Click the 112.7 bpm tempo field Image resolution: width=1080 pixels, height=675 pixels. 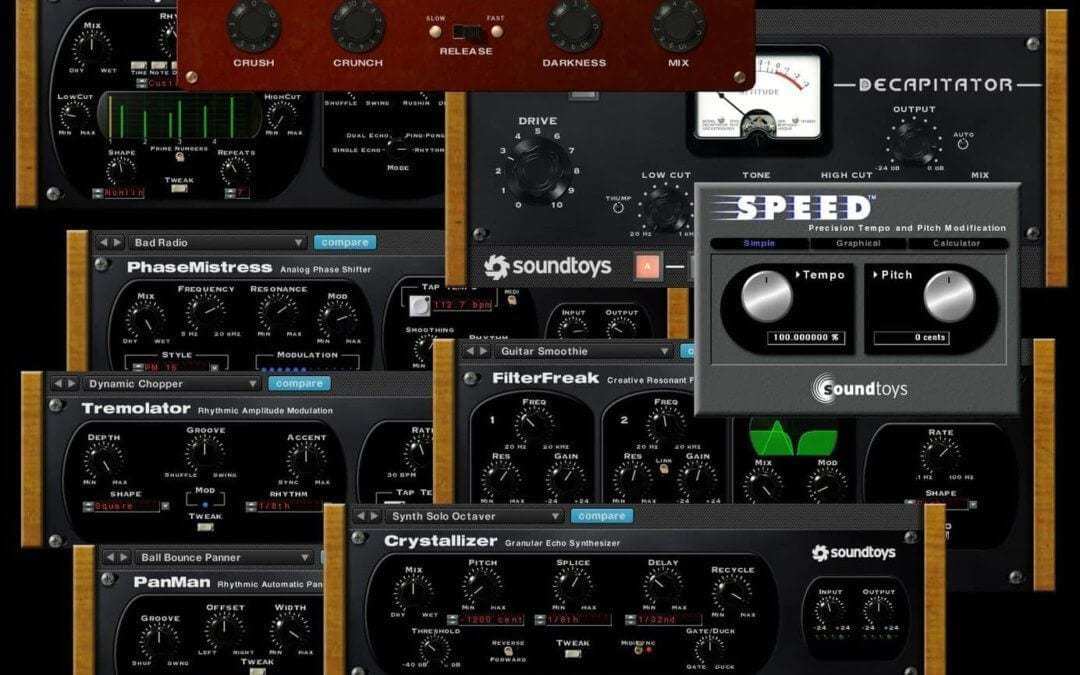(464, 304)
